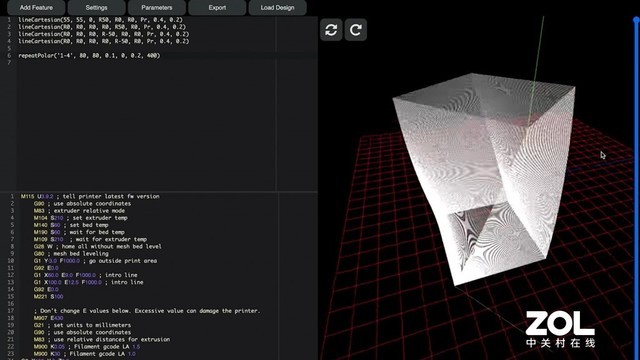
Task: Click the 'G80 ; mesh bed leveling' line
Action: pyautogui.click(x=71, y=253)
